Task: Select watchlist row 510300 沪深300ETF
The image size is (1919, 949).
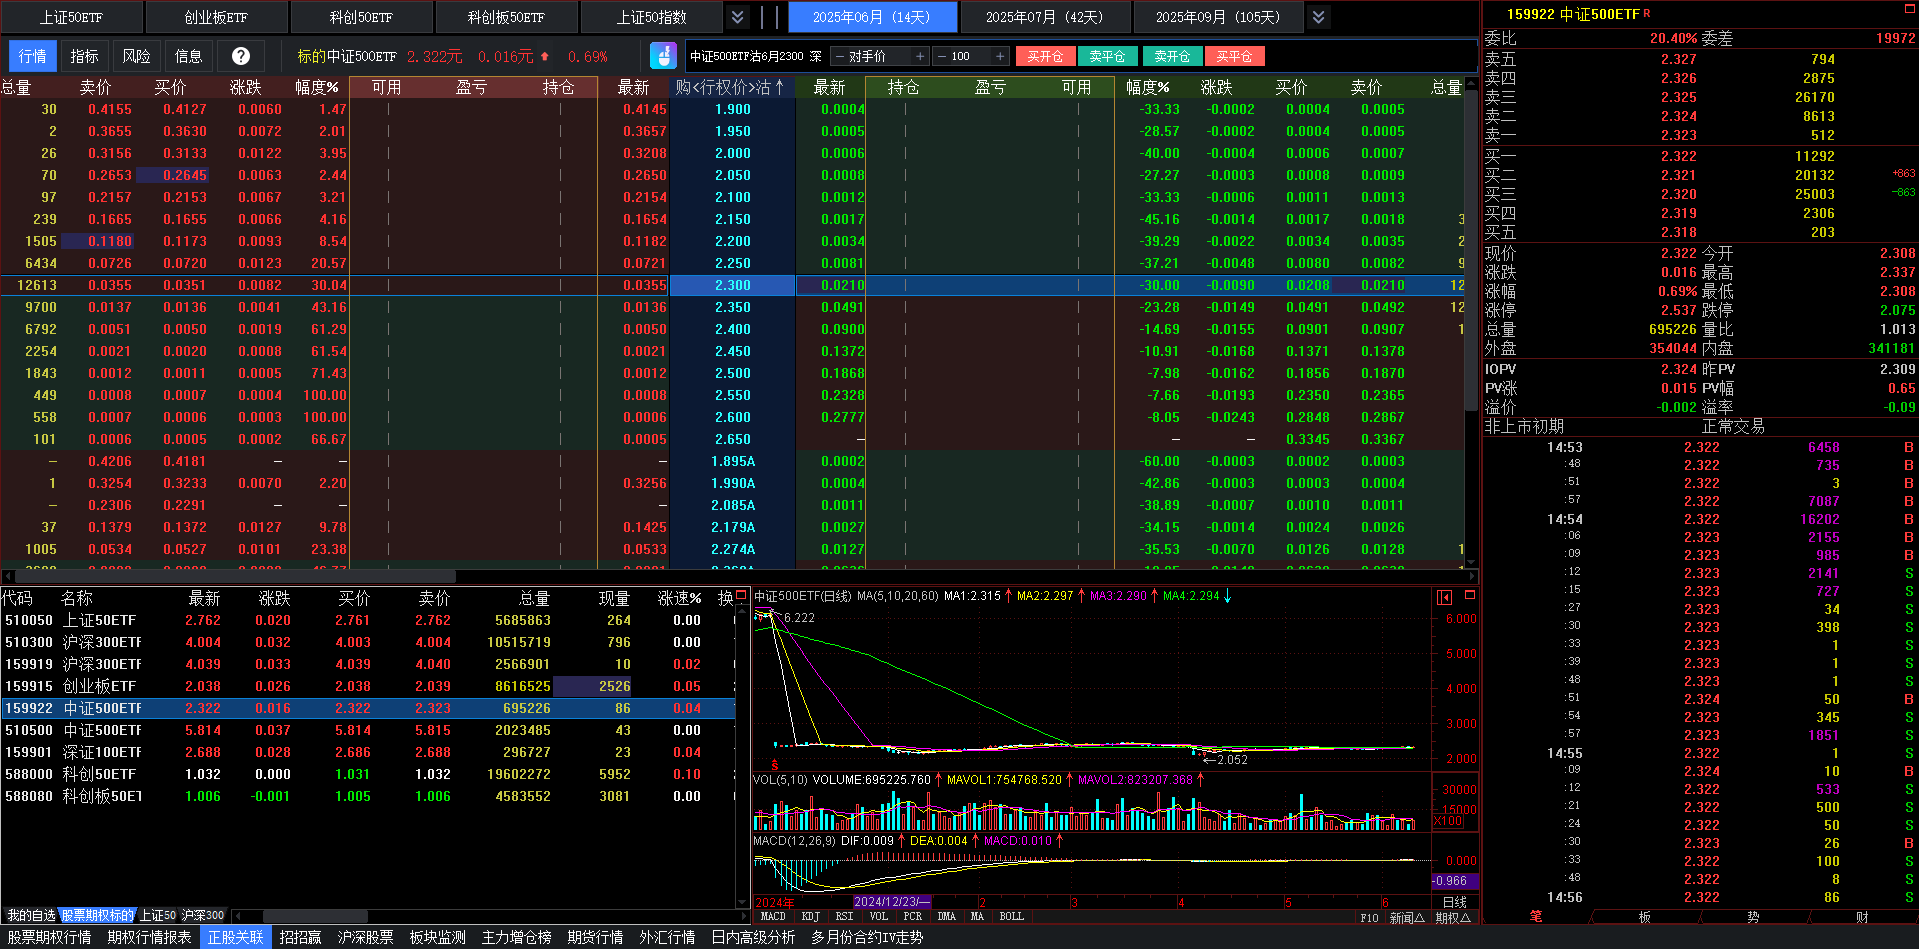Action: (x=368, y=642)
